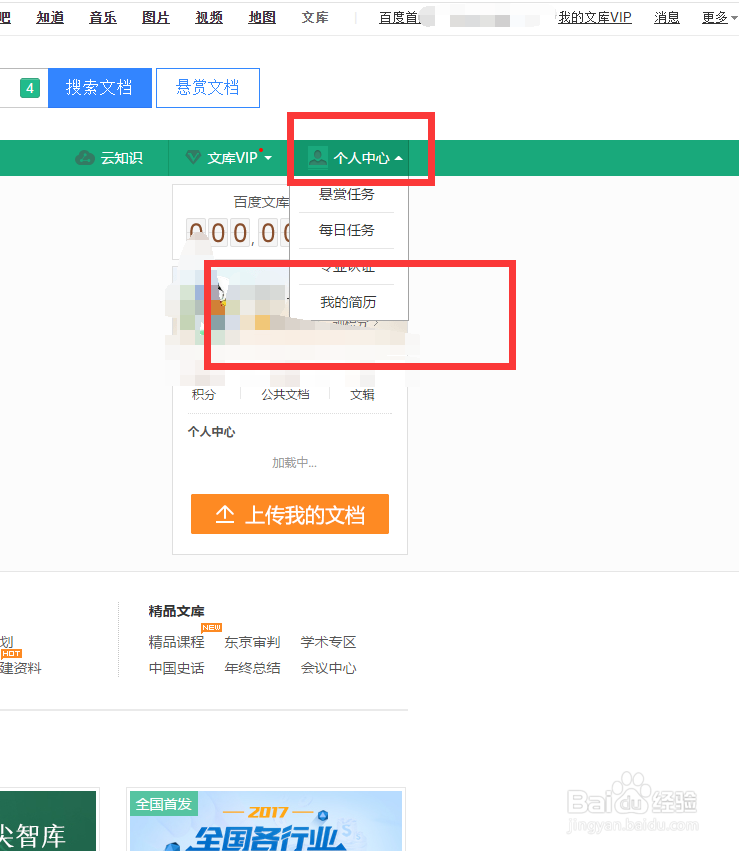The width and height of the screenshot is (739, 851).
Task: Open the 地图 link in top bar
Action: (x=262, y=17)
